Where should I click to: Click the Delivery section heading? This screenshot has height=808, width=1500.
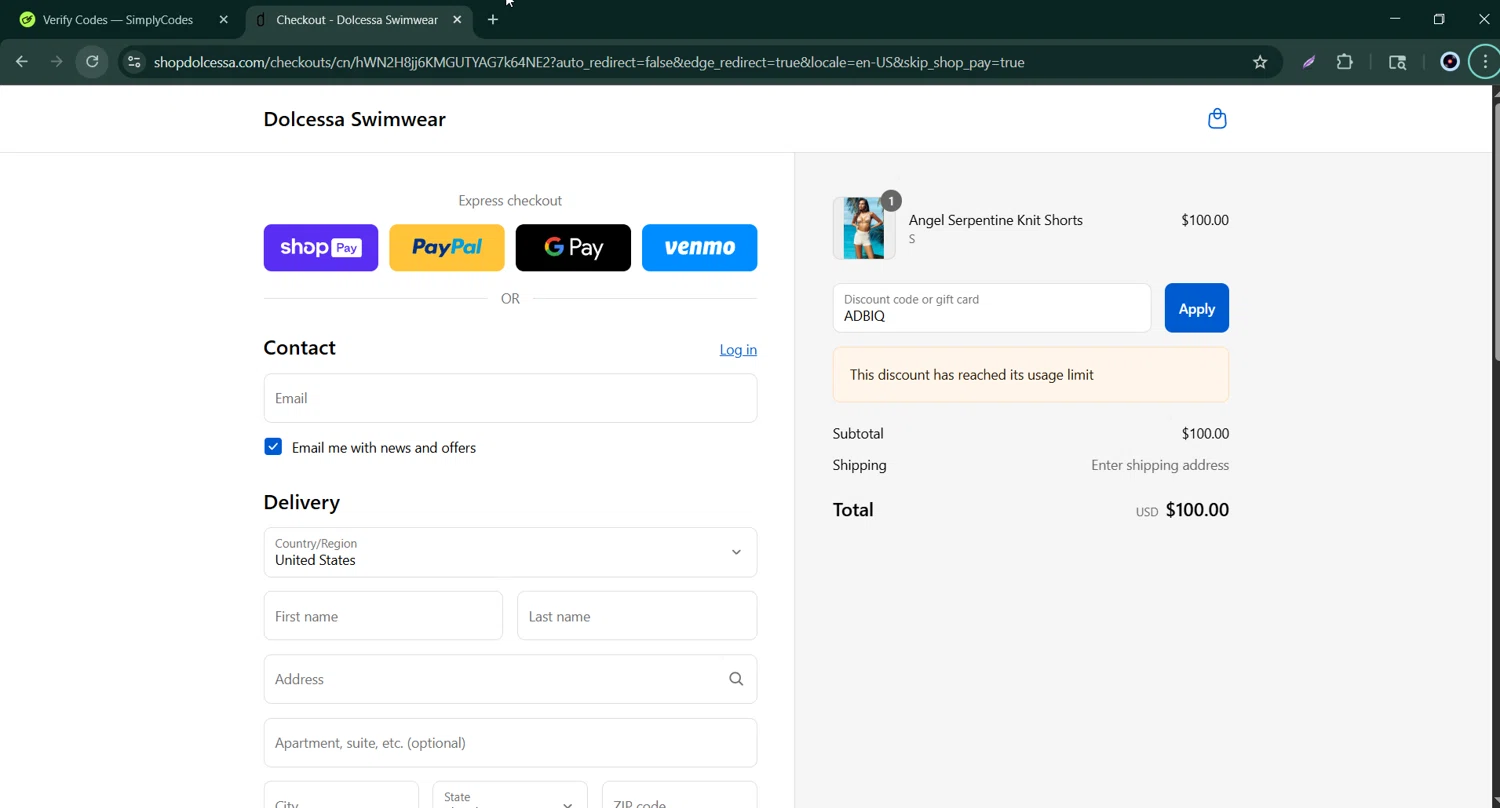click(302, 502)
